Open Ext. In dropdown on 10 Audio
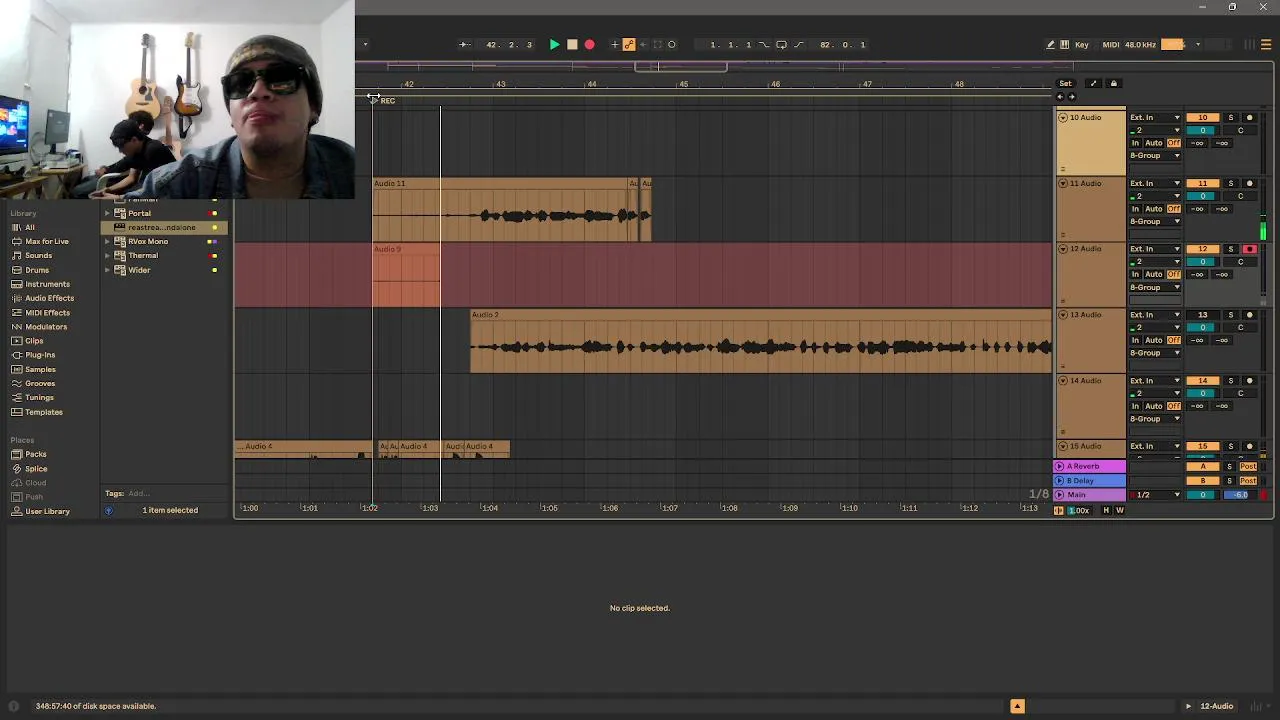 click(x=1155, y=118)
